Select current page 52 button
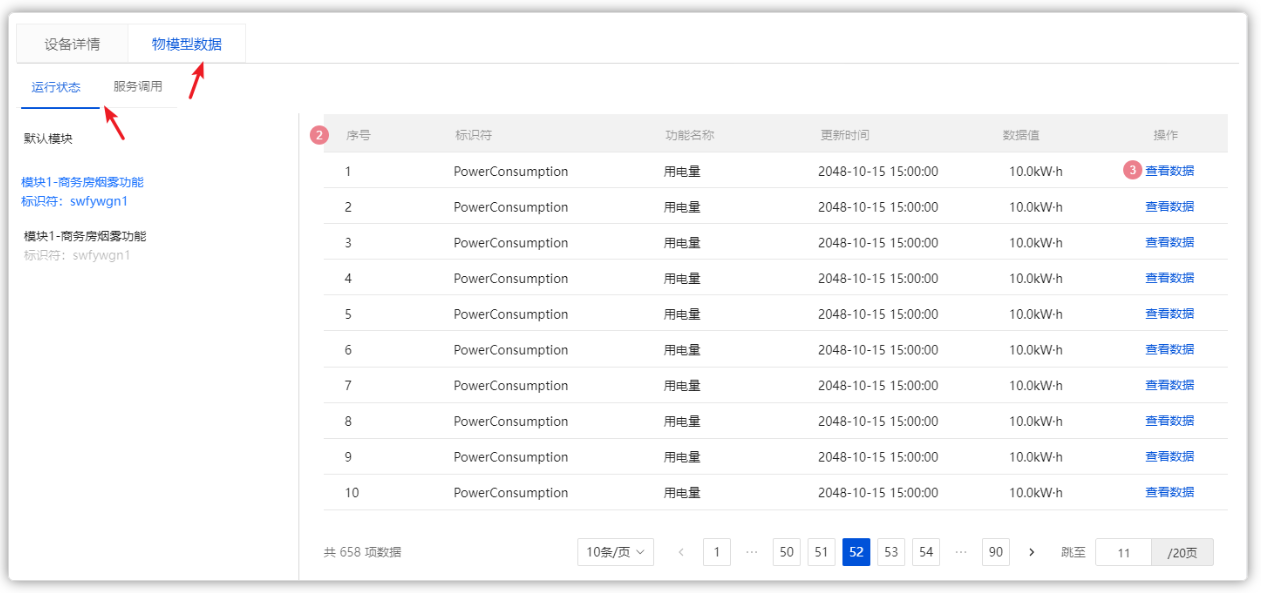This screenshot has height=593, width=1261. click(x=856, y=552)
